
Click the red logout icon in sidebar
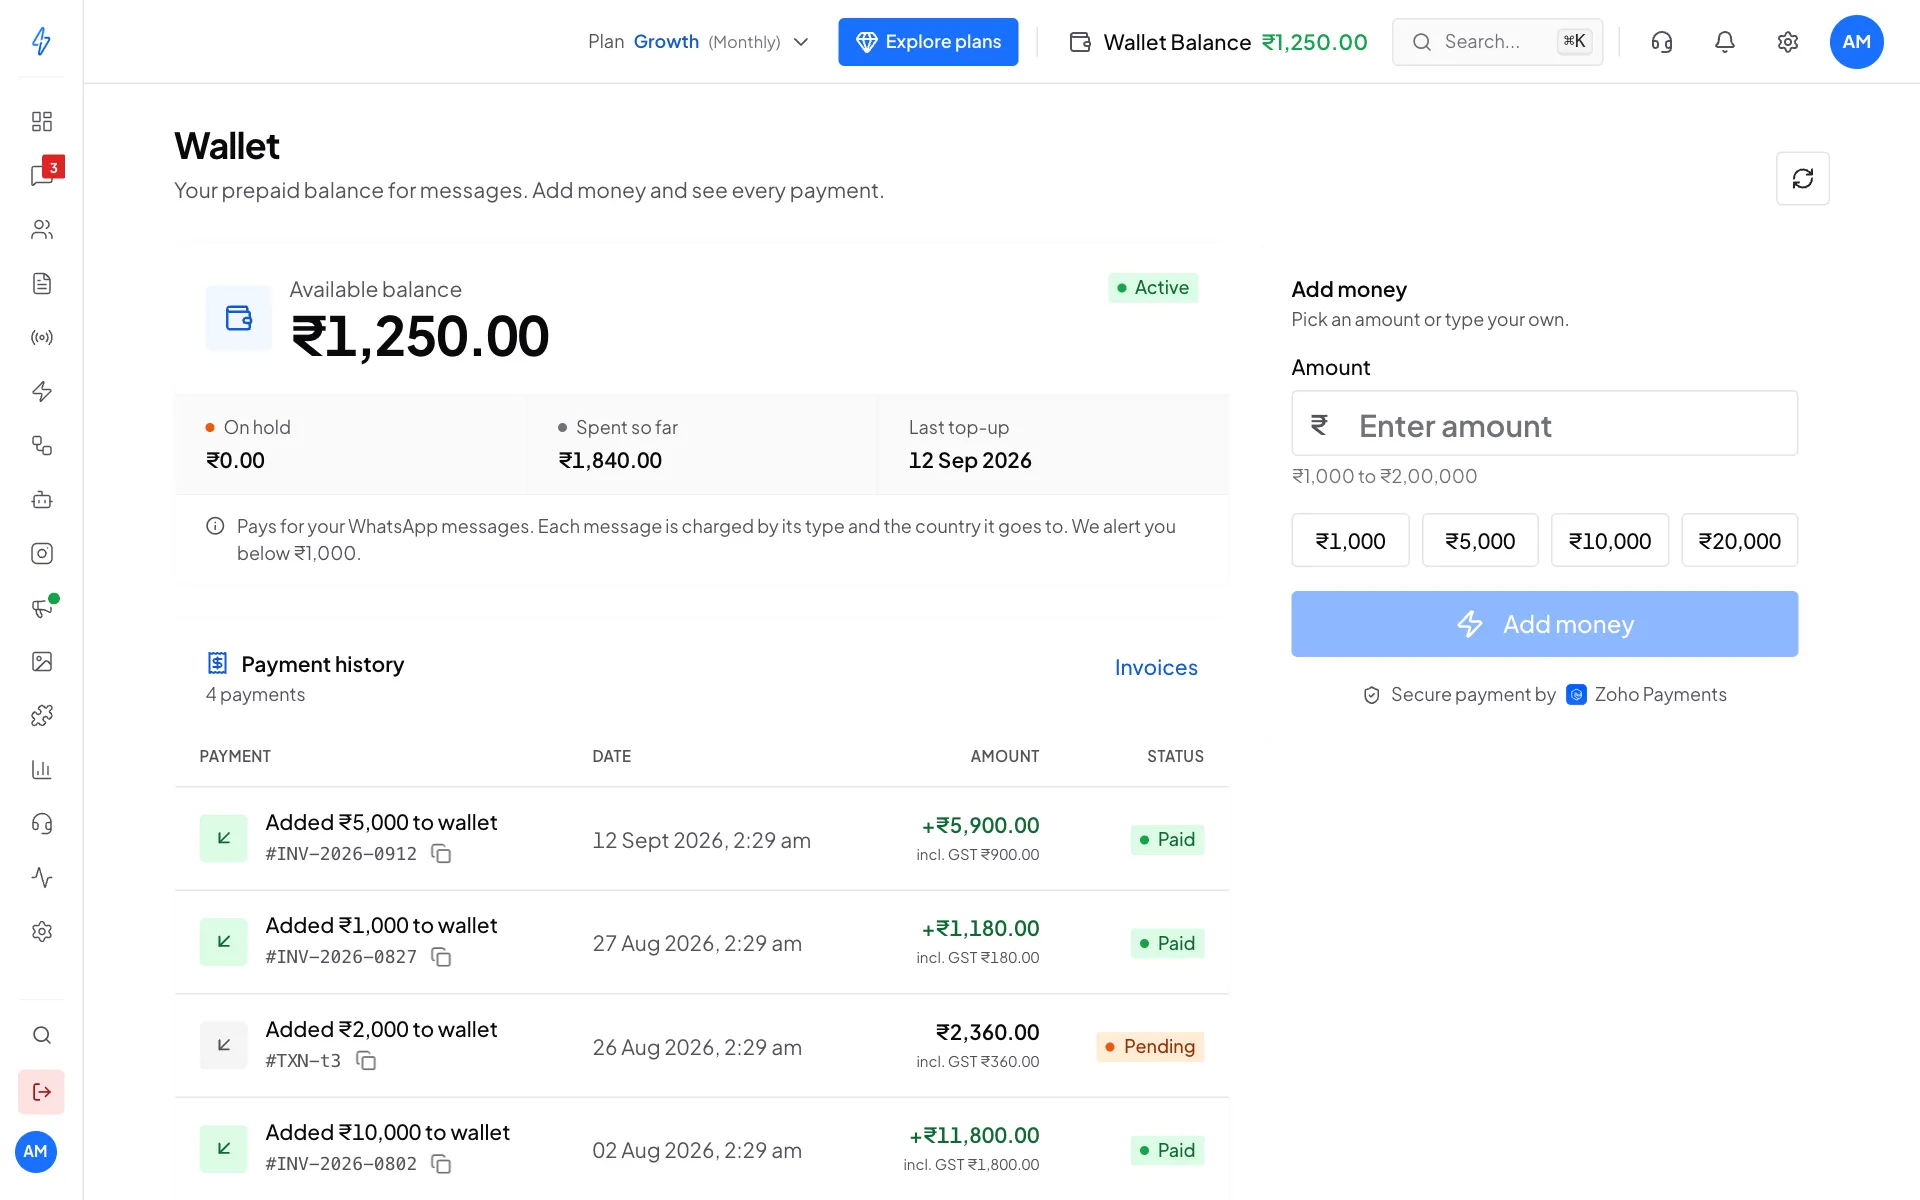41,1091
